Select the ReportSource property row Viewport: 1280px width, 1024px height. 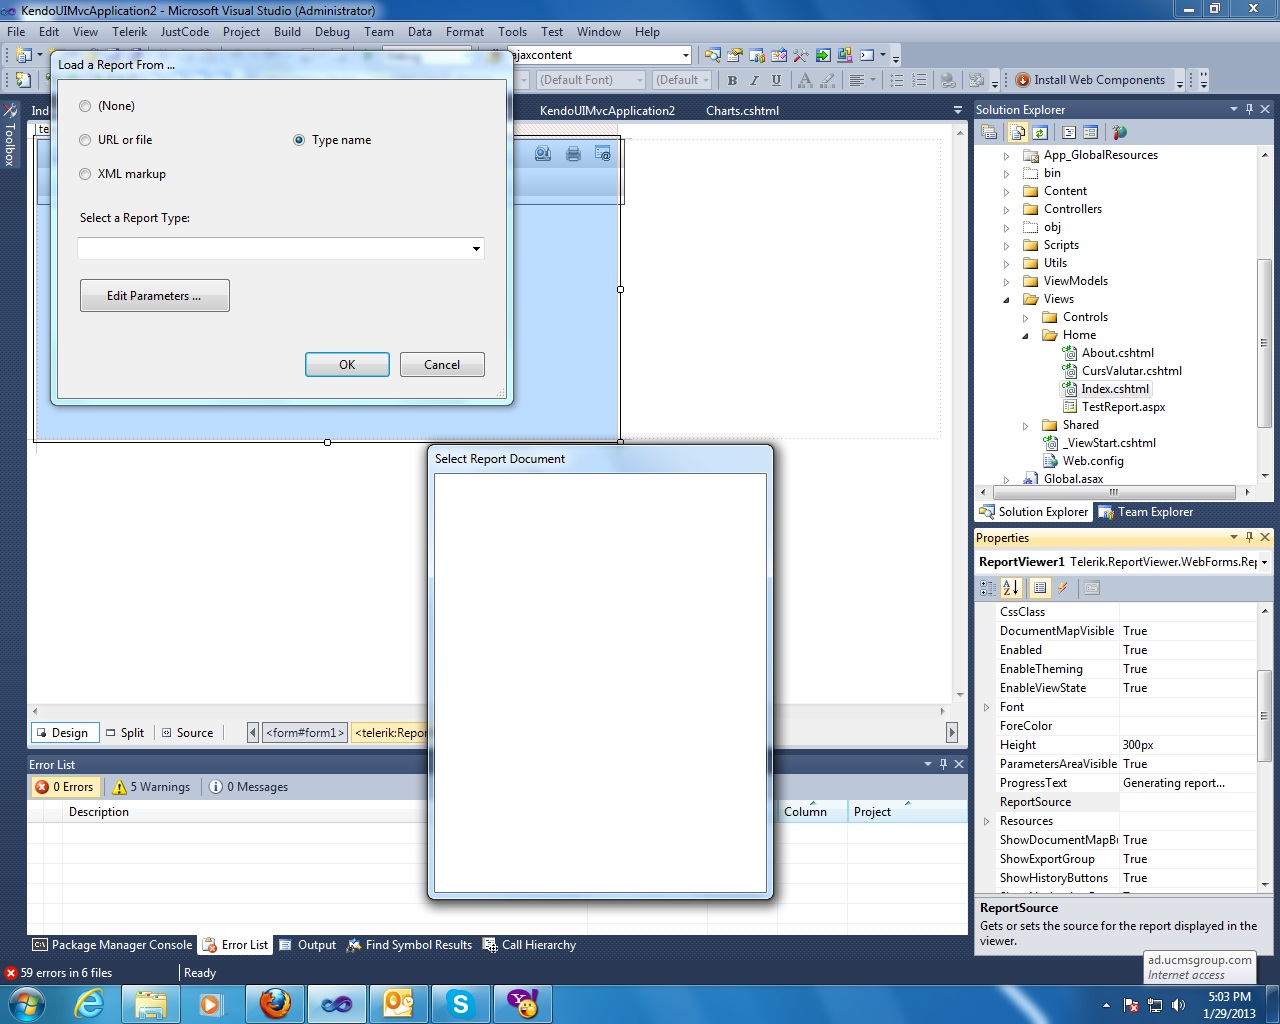tap(1116, 802)
